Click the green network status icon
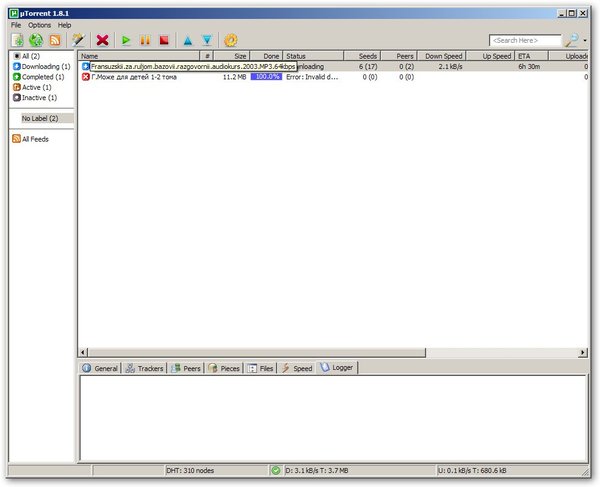The image size is (600, 487). (x=276, y=471)
